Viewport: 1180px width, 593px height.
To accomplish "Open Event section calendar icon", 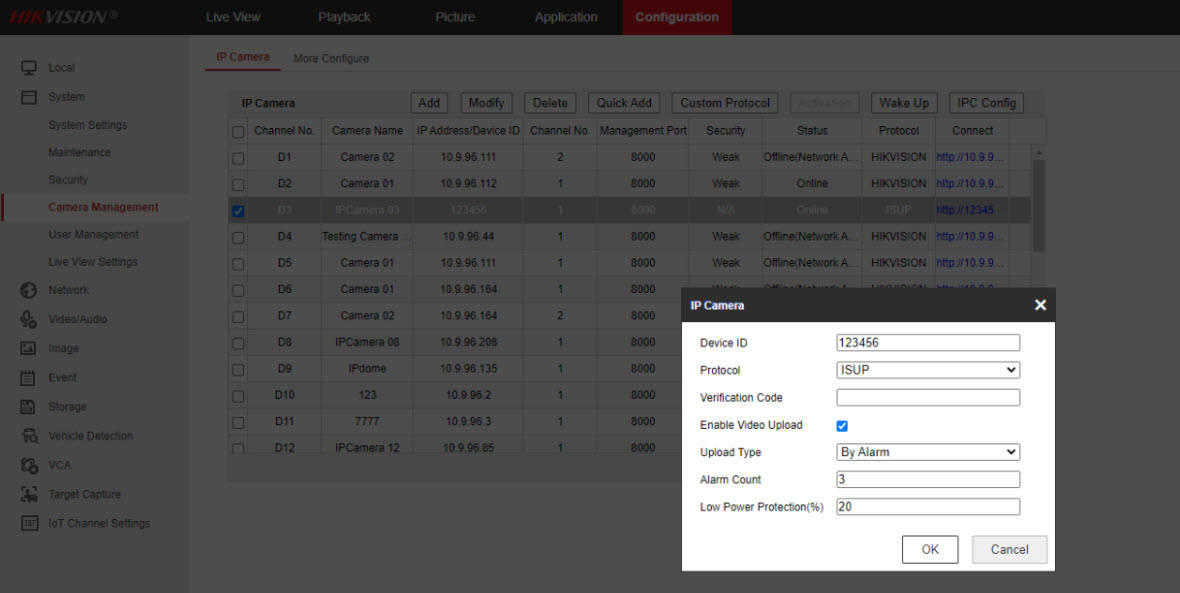I will (29, 378).
